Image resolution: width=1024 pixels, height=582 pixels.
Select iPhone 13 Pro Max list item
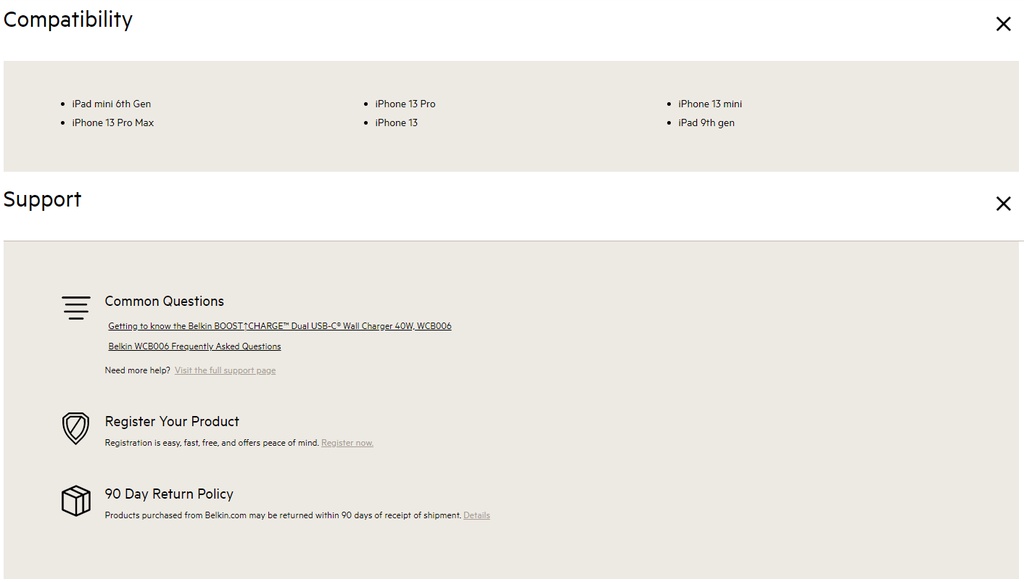113,123
